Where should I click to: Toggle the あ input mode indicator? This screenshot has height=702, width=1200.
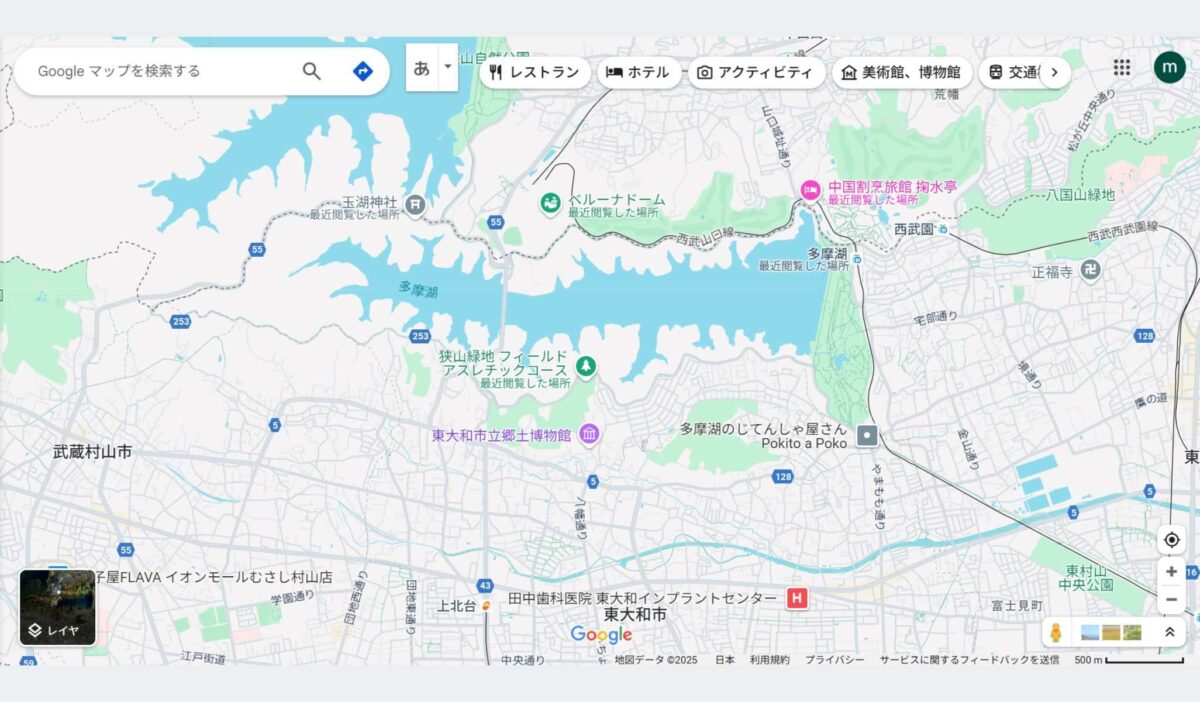[x=422, y=67]
